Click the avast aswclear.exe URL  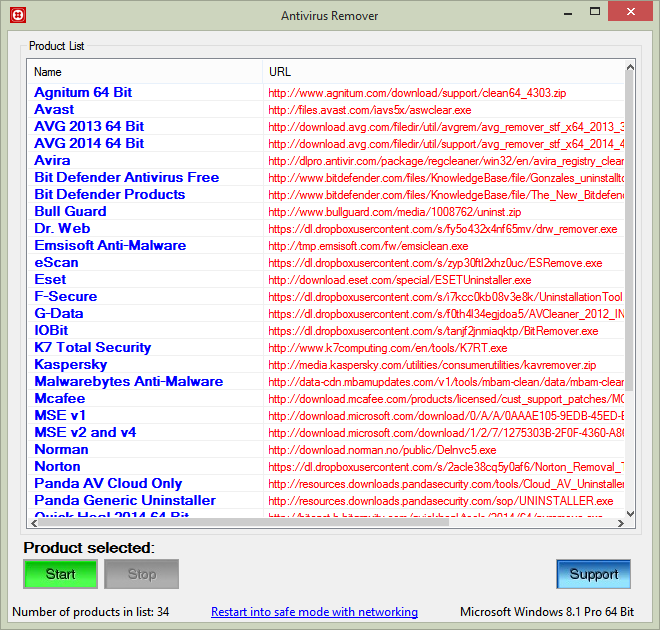370,110
